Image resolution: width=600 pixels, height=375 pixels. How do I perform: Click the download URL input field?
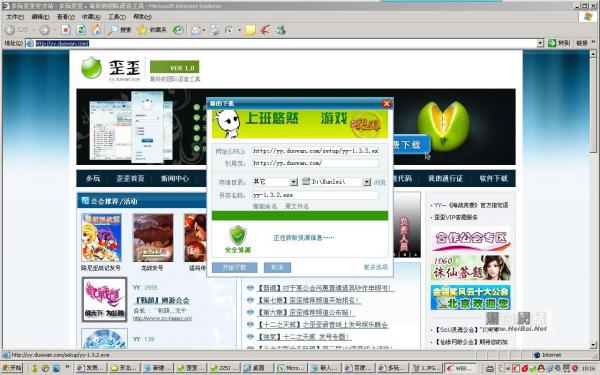tap(315, 151)
